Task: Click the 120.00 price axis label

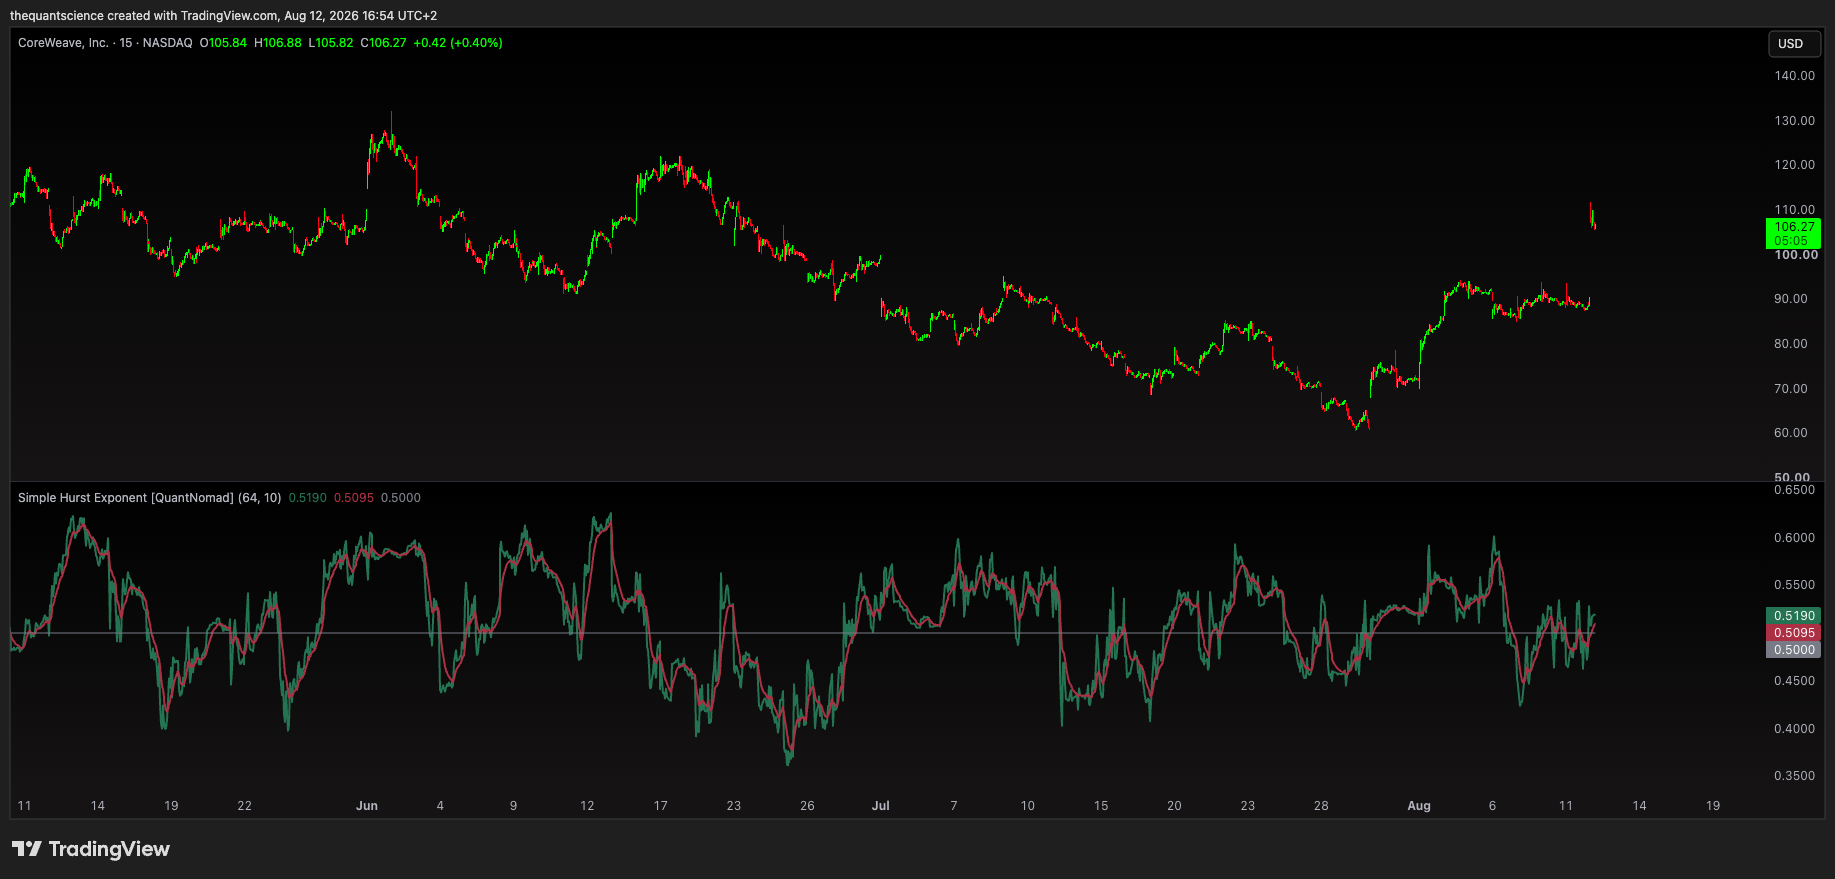Action: 1794,165
